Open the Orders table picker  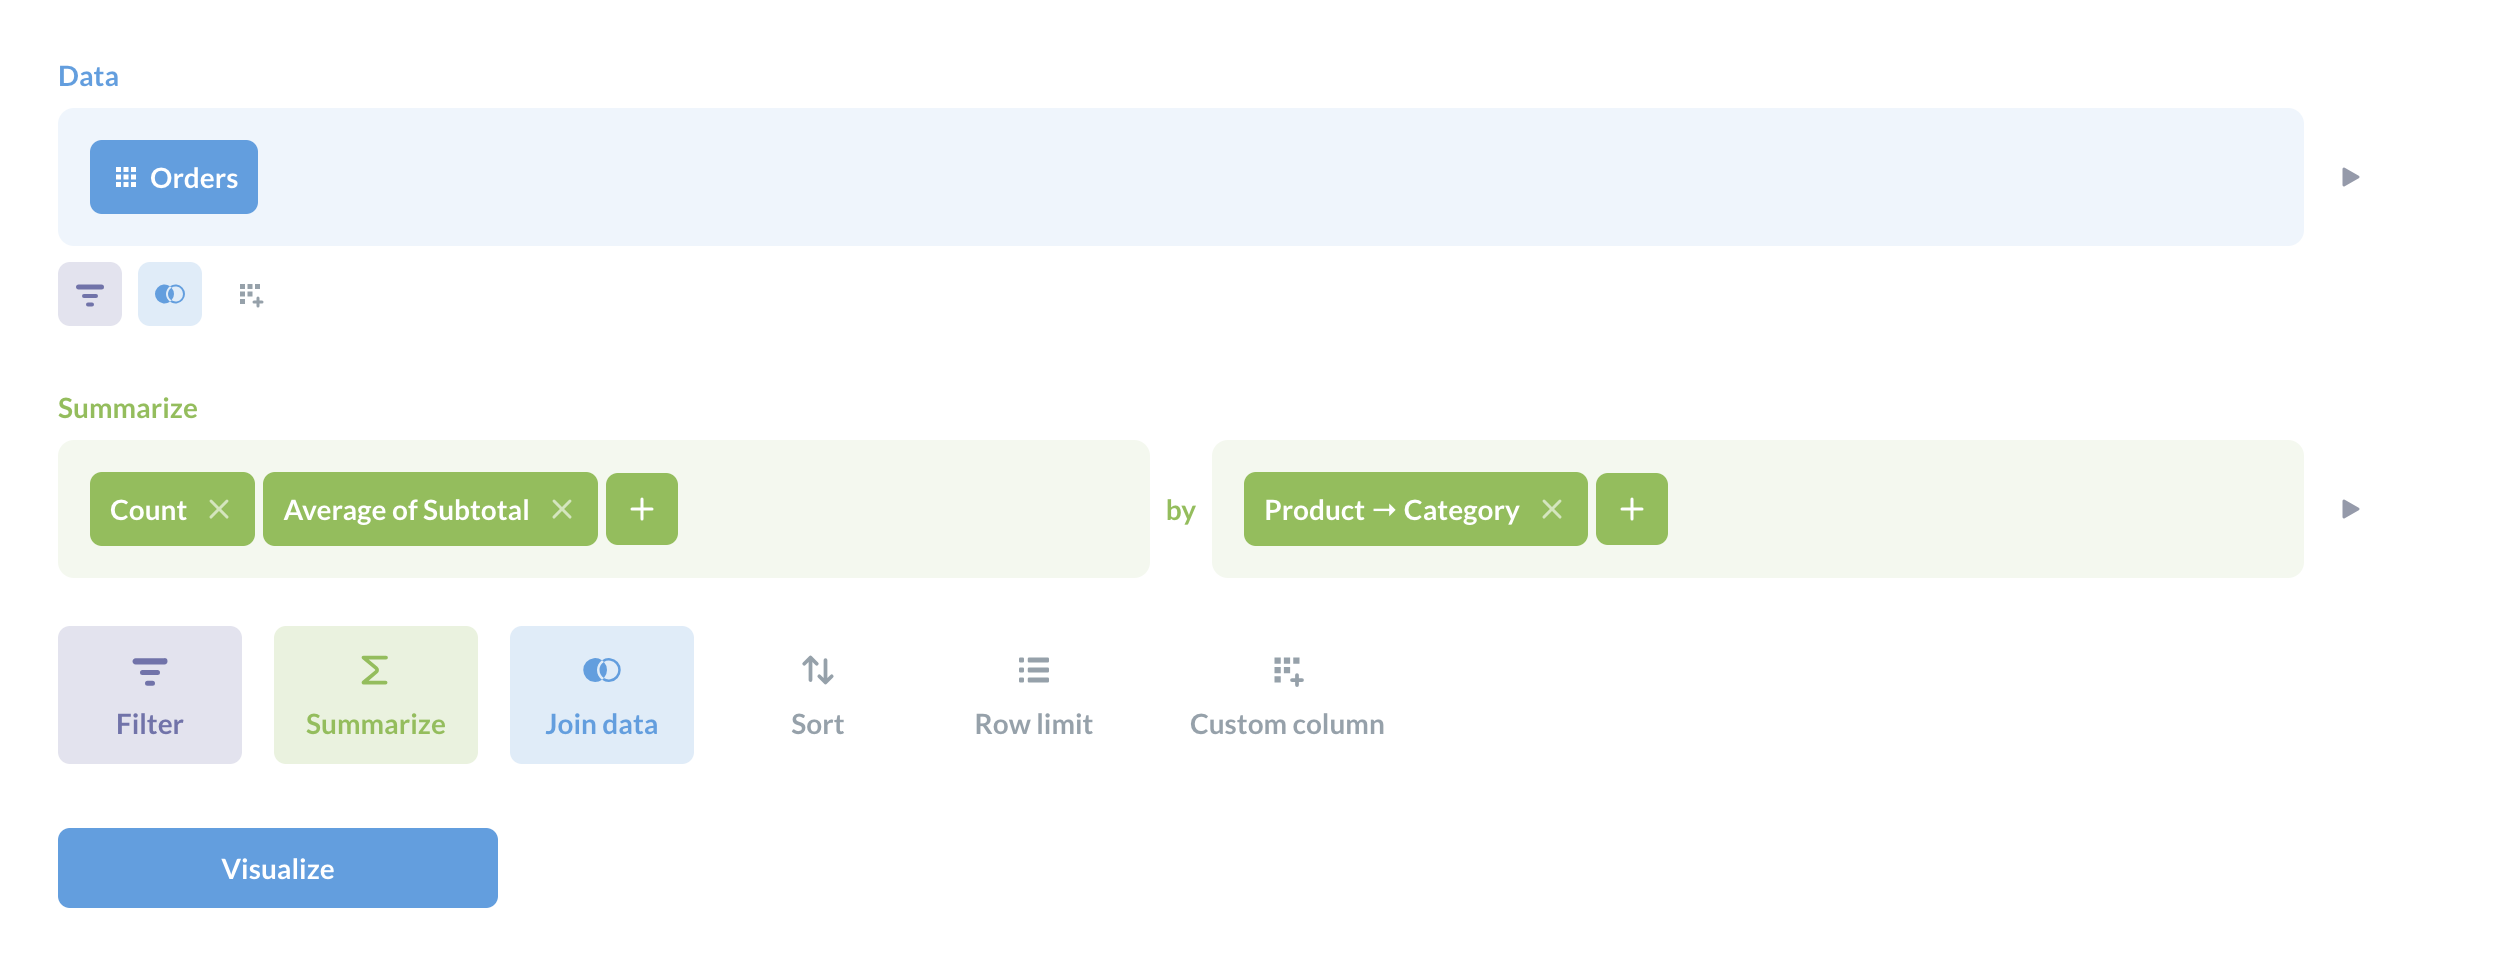click(x=174, y=178)
